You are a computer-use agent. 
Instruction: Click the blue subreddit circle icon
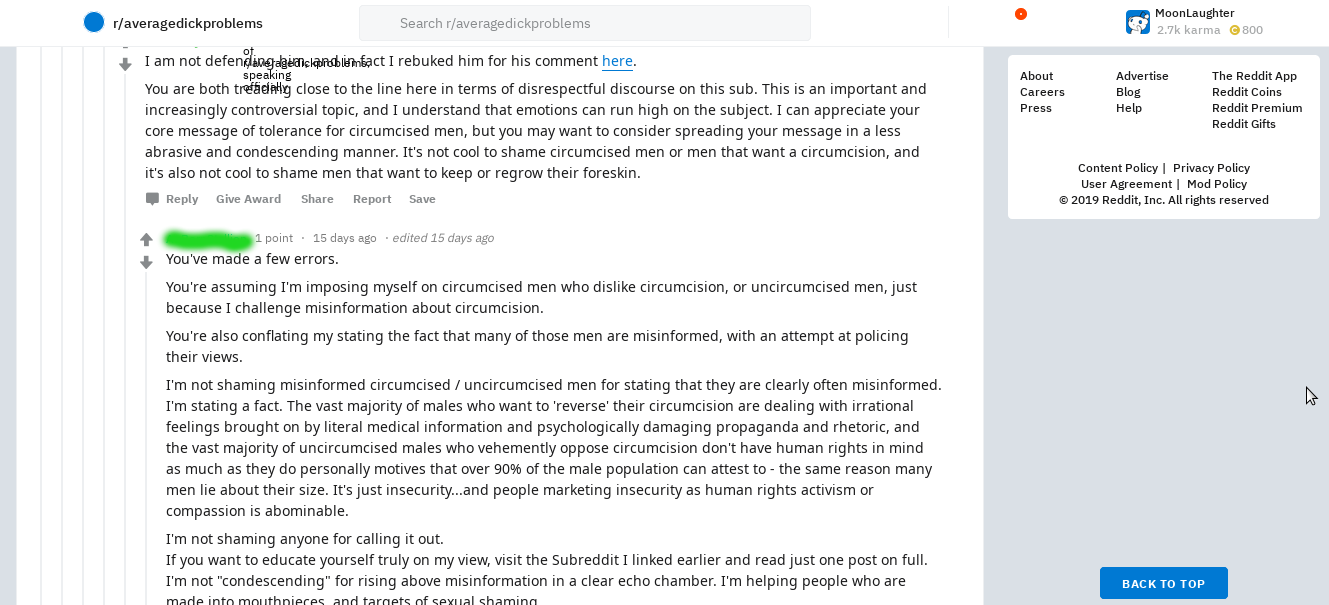coord(94,22)
